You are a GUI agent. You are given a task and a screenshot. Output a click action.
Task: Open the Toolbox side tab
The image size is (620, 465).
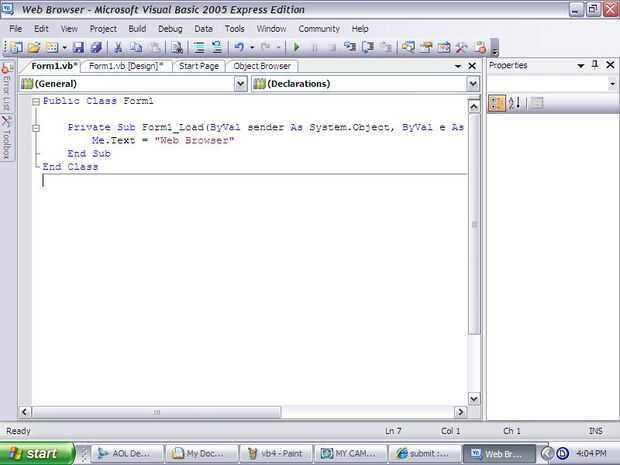[x=7, y=137]
